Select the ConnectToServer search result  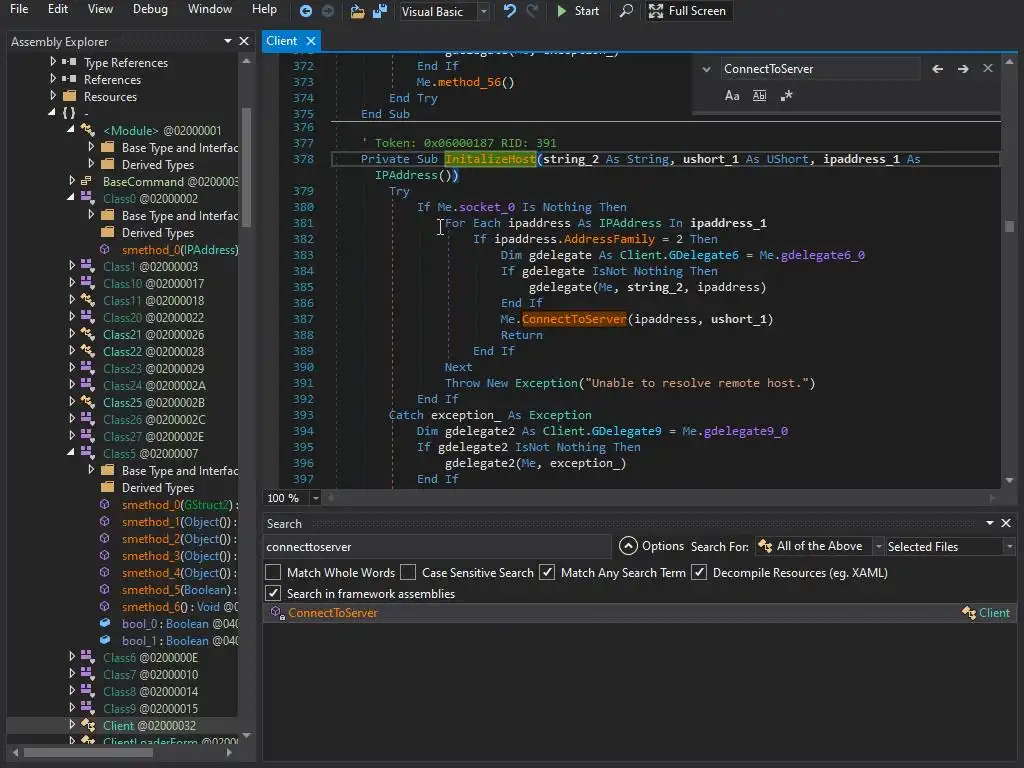point(333,613)
